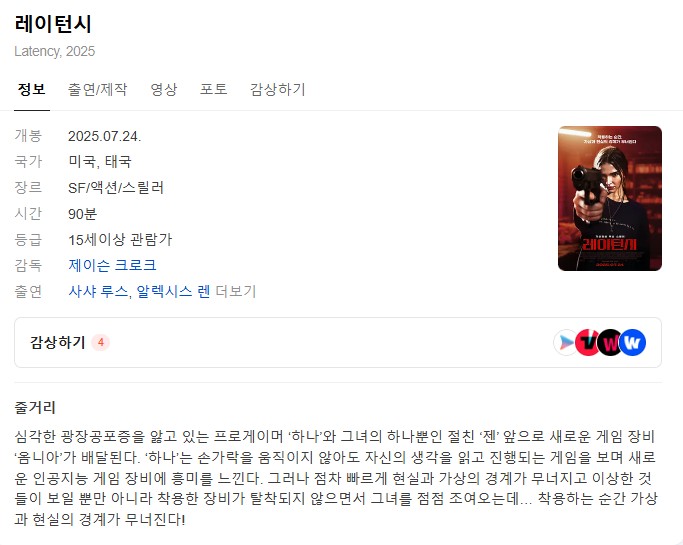The height and width of the screenshot is (545, 683).
Task: Open the 영상 tab
Action: tap(164, 89)
